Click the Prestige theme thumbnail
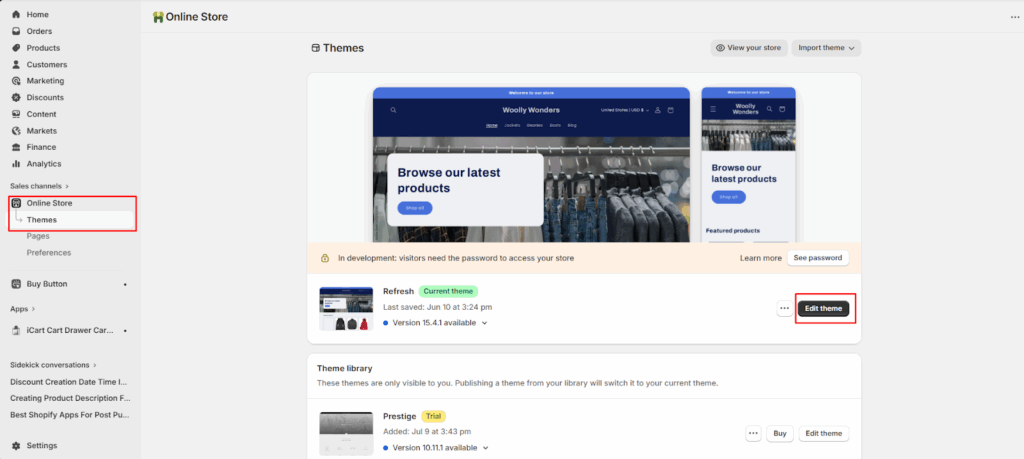Screen dimensions: 1024x459 pyautogui.click(x=344, y=434)
